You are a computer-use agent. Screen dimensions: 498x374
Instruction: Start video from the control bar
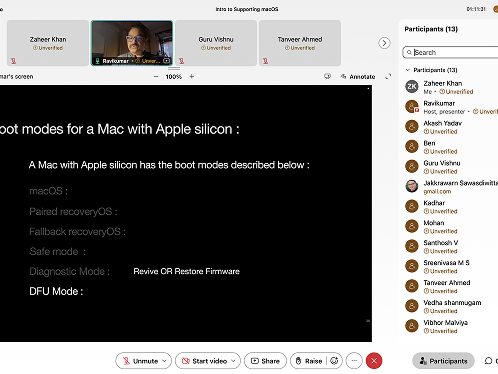tap(204, 361)
